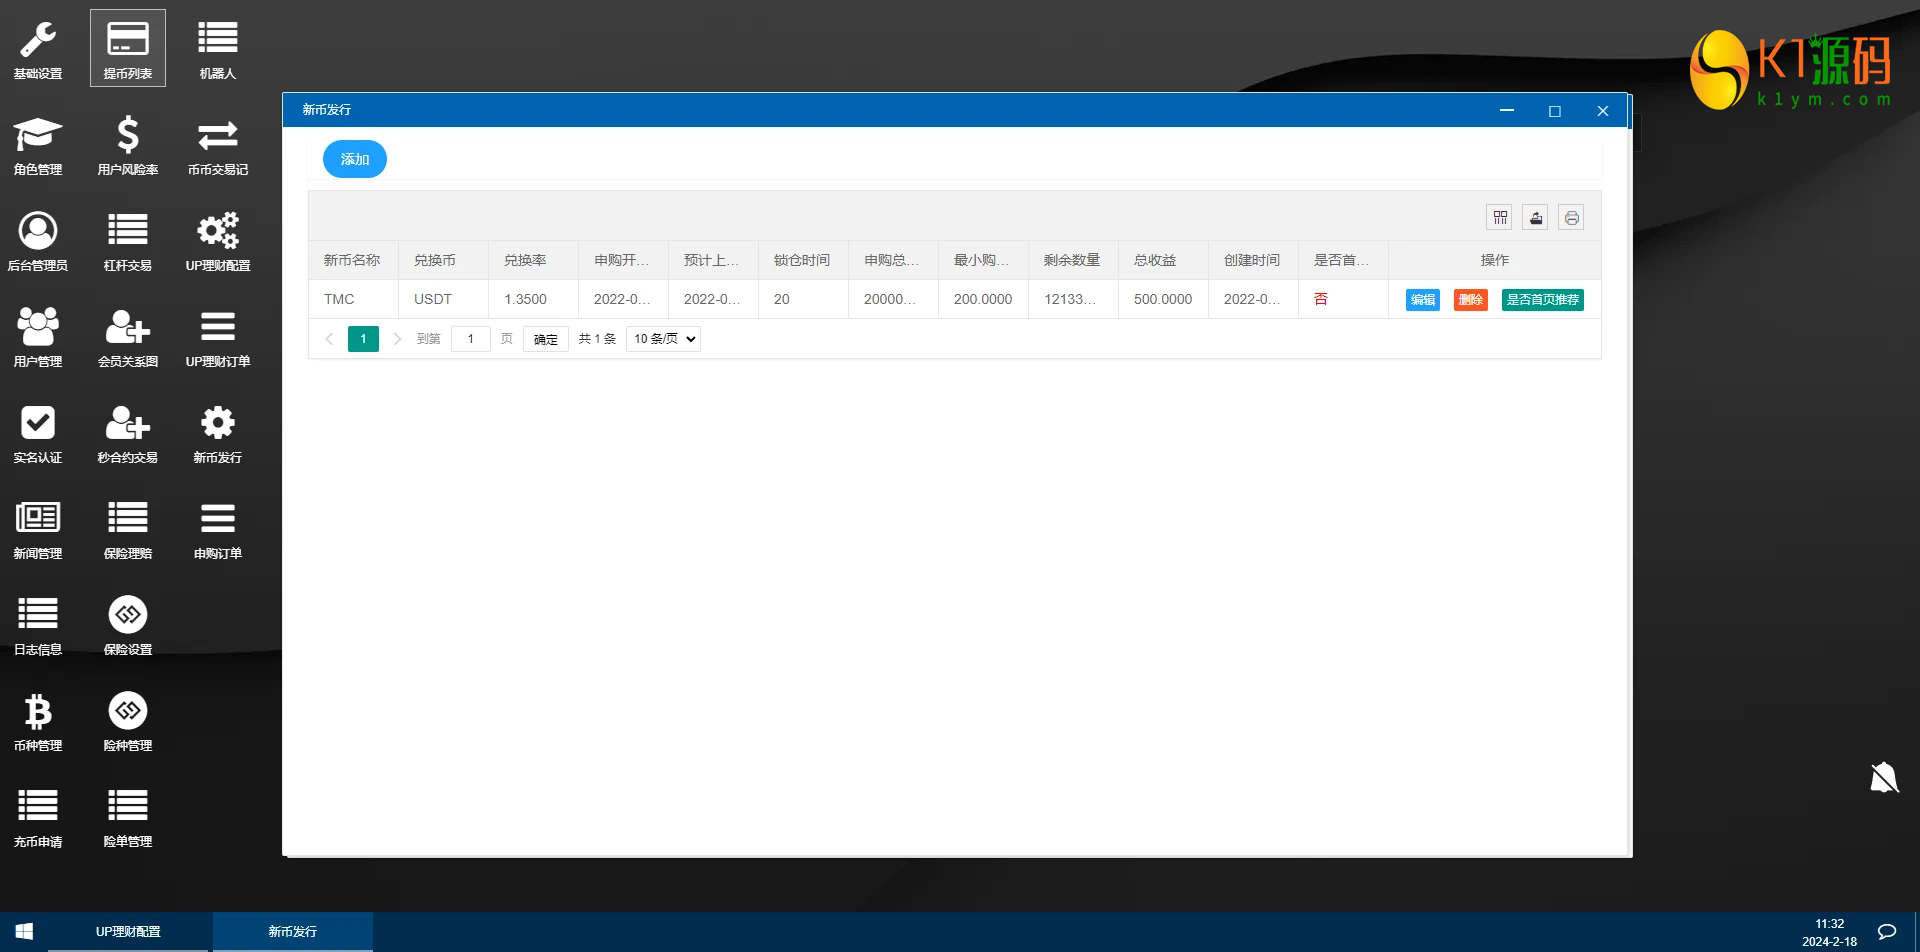This screenshot has height=952, width=1920.
Task: Click the blue 添加 button
Action: (x=355, y=159)
